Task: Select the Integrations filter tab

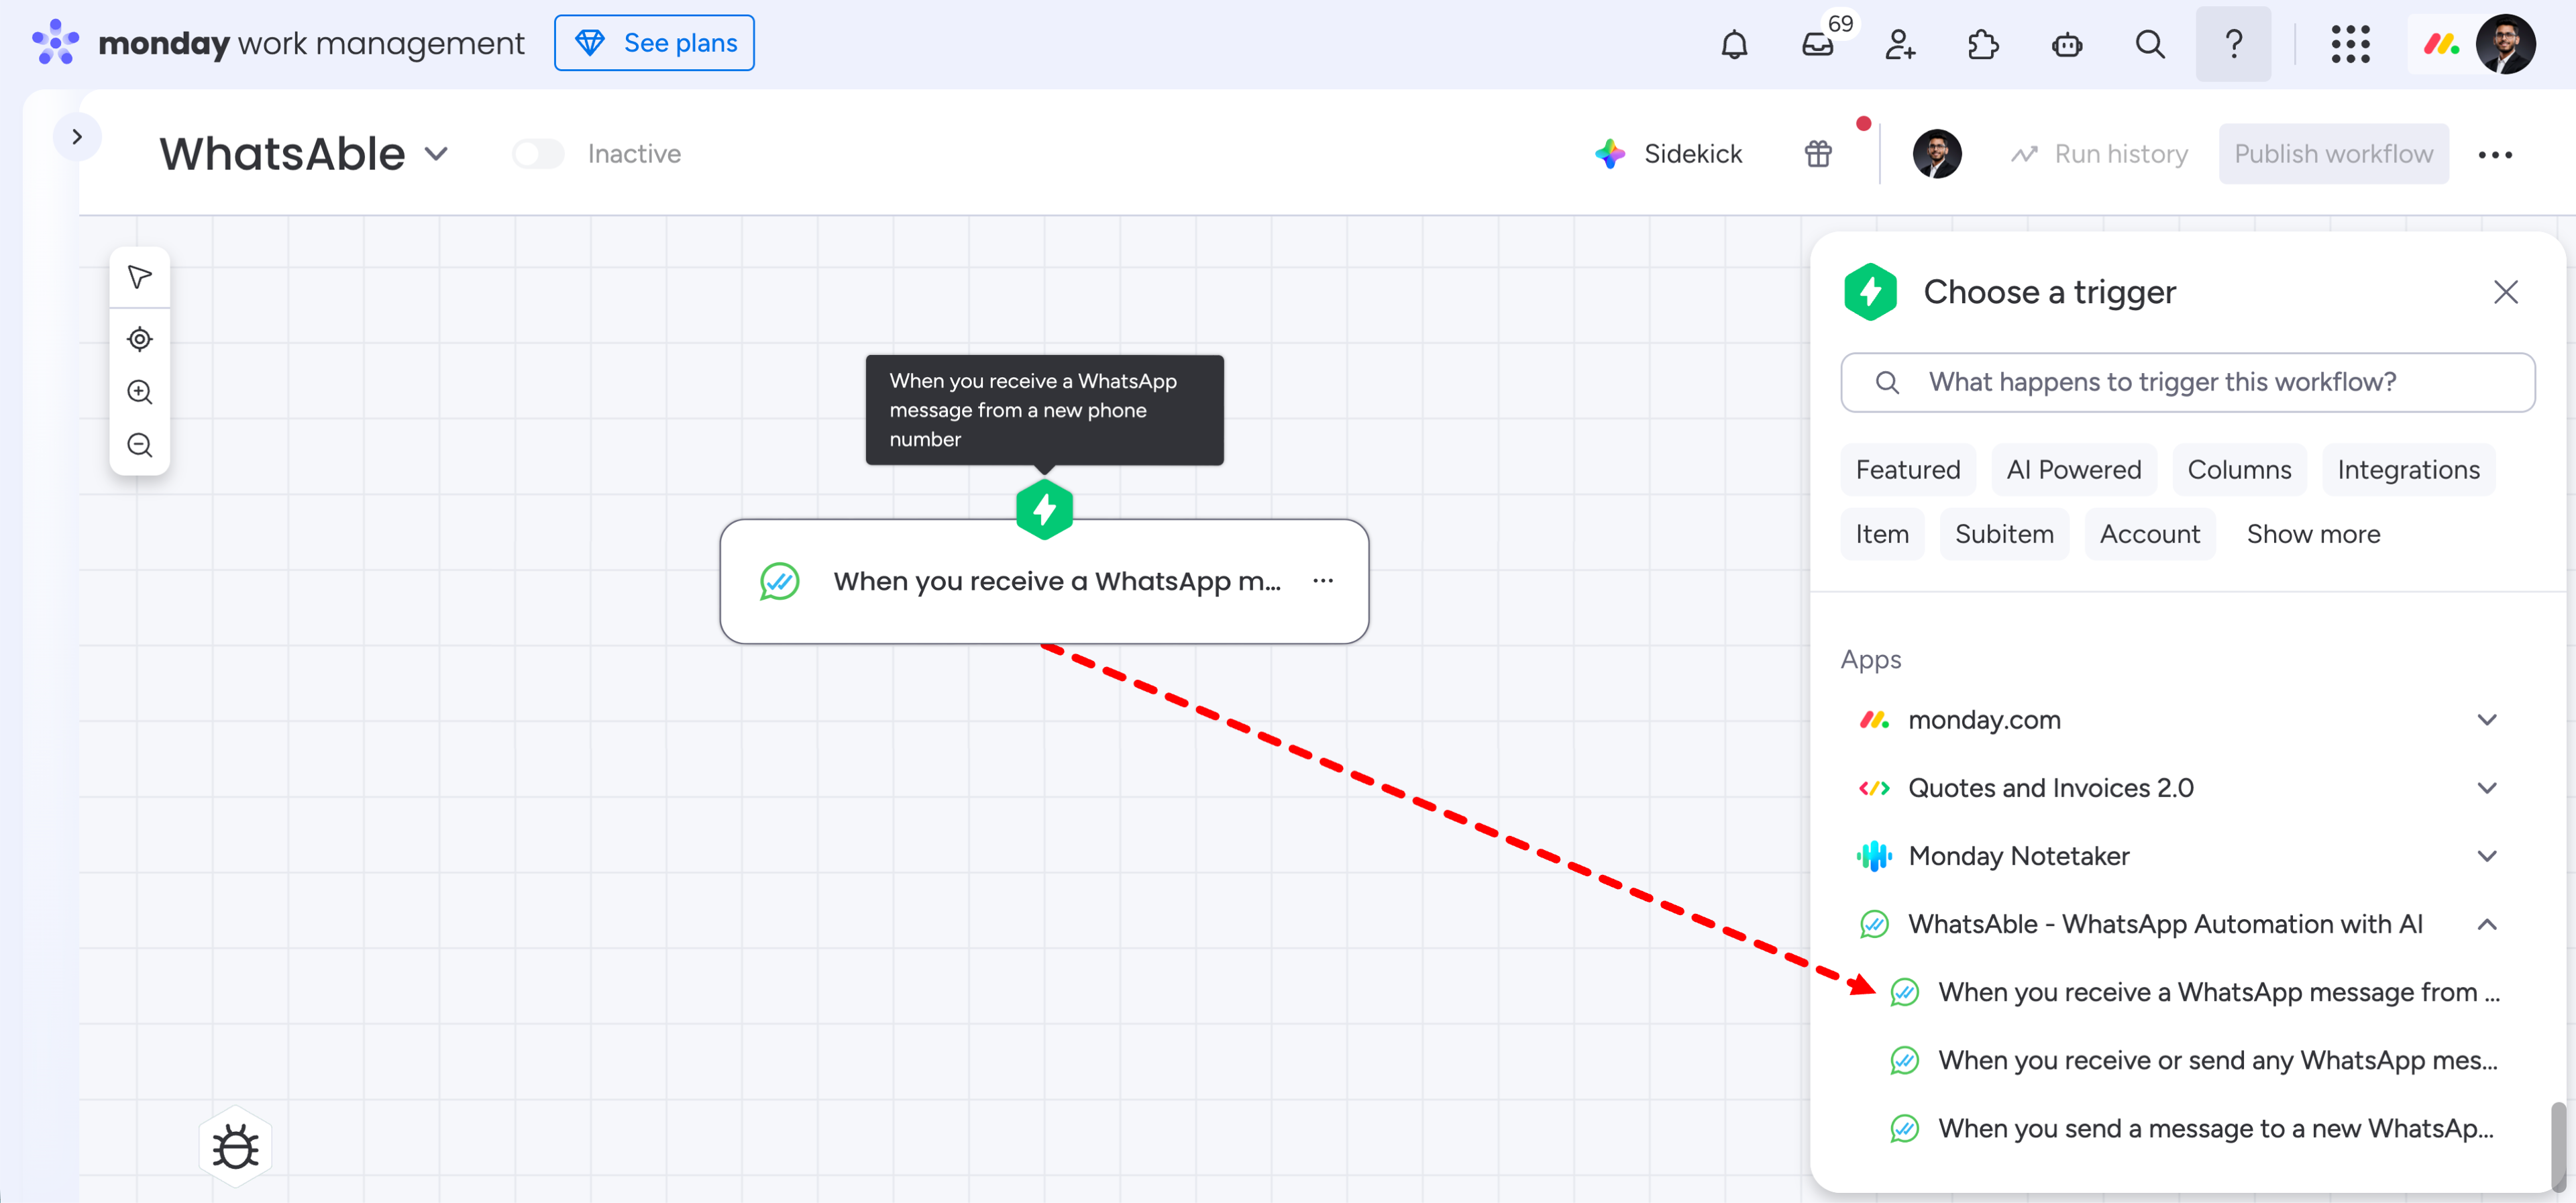Action: [2407, 470]
